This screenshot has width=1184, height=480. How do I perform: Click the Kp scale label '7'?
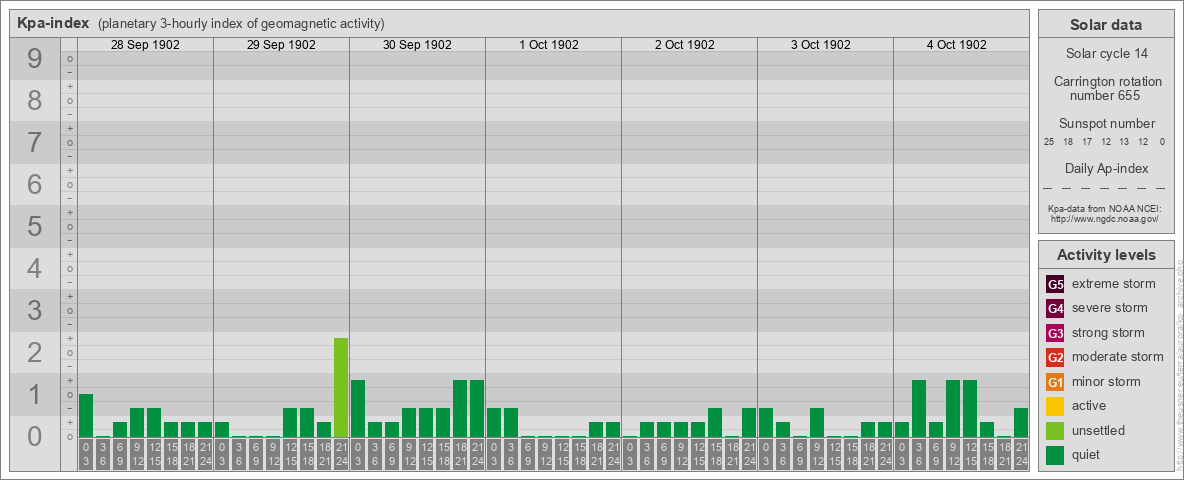click(35, 142)
